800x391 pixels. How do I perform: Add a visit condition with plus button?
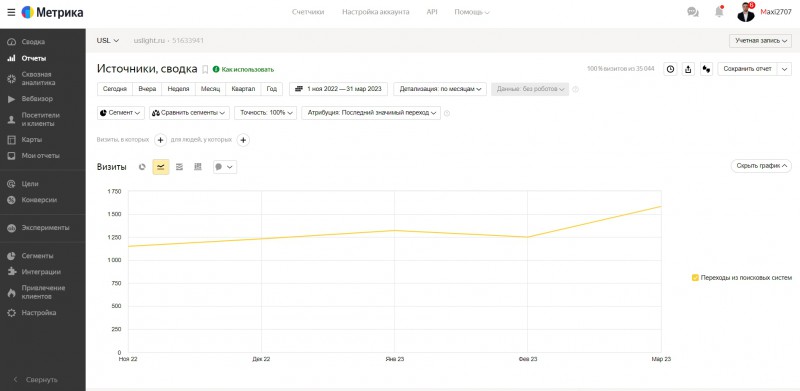coord(160,140)
